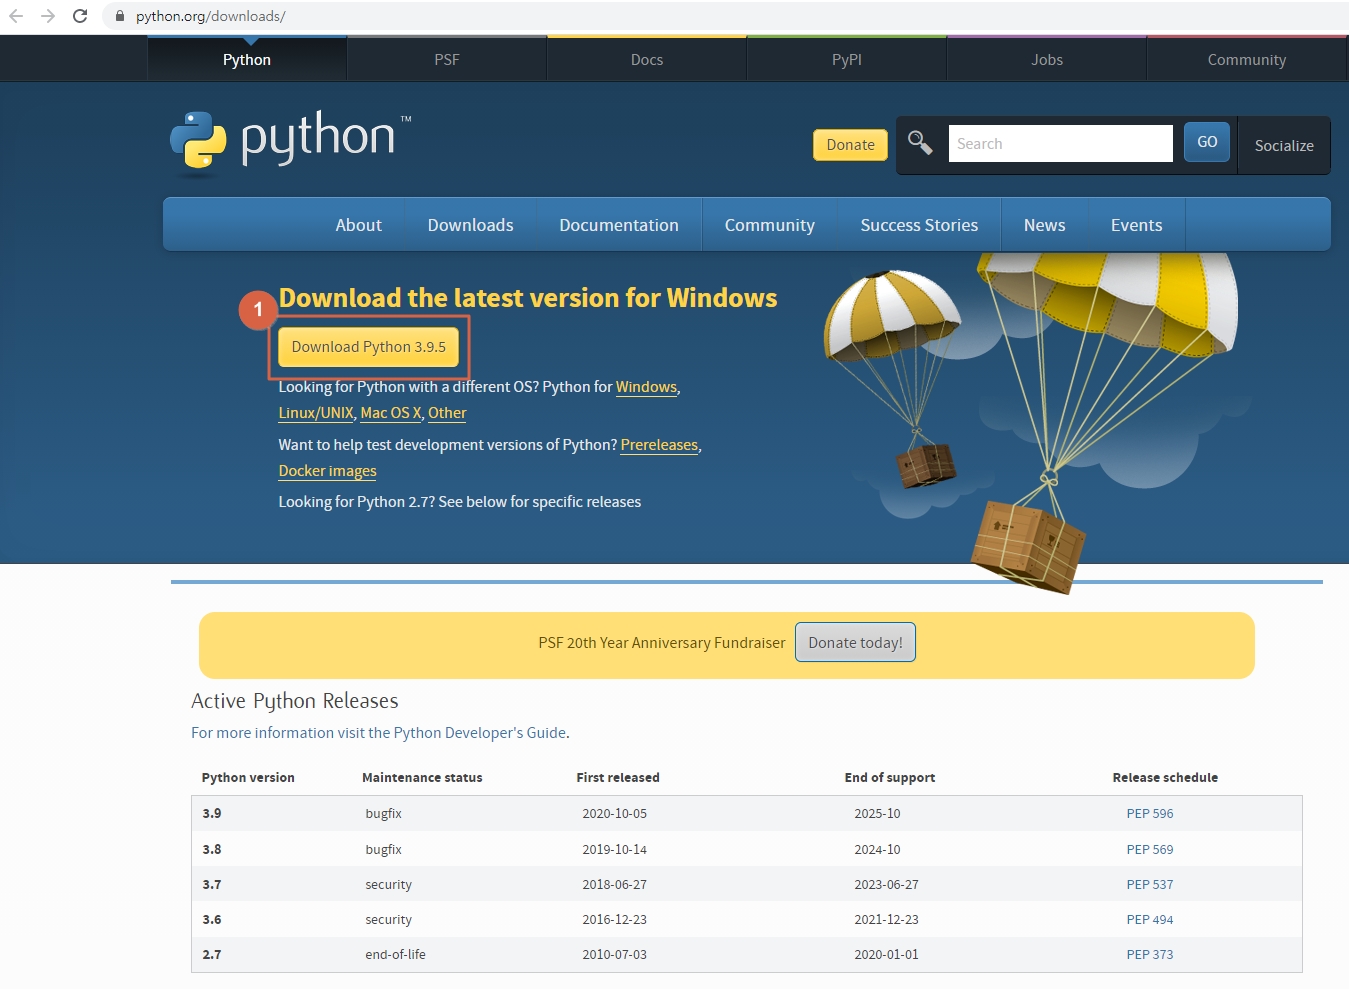1349x989 pixels.
Task: Reload the page with refresh icon
Action: tap(80, 16)
